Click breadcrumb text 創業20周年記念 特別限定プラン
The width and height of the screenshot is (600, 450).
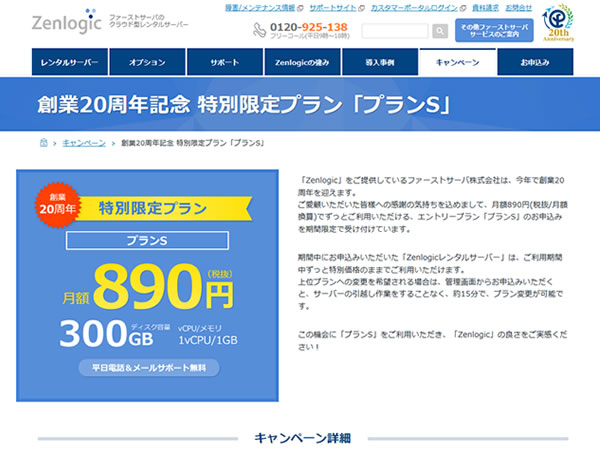click(193, 143)
